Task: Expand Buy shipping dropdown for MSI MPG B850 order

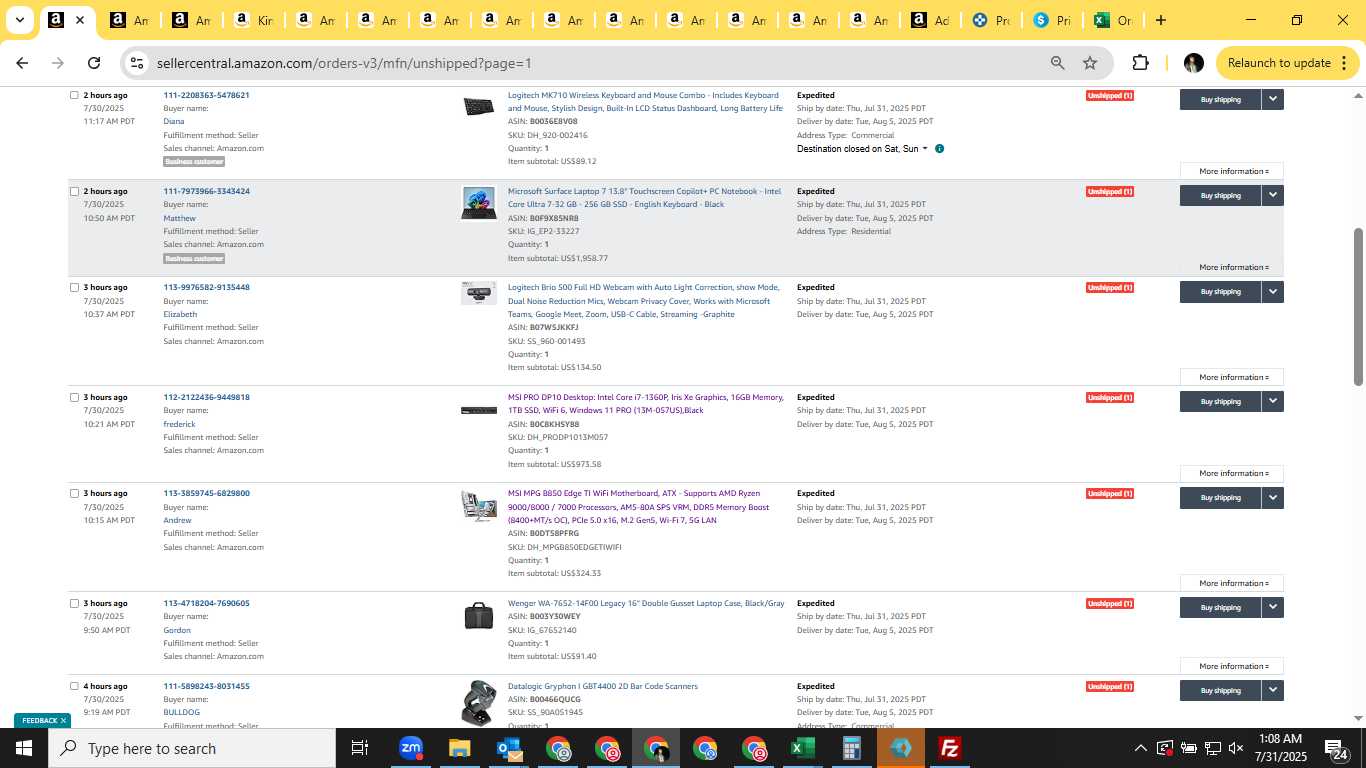Action: click(x=1273, y=497)
